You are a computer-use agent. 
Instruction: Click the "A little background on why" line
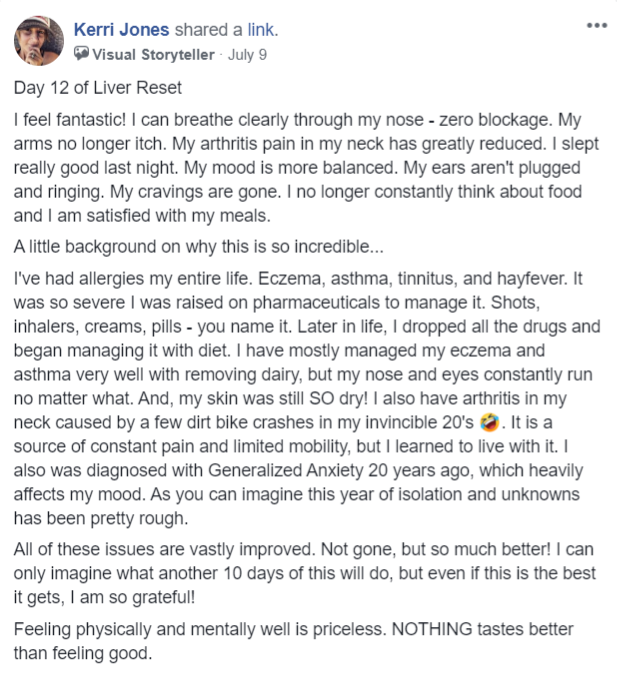(x=198, y=247)
